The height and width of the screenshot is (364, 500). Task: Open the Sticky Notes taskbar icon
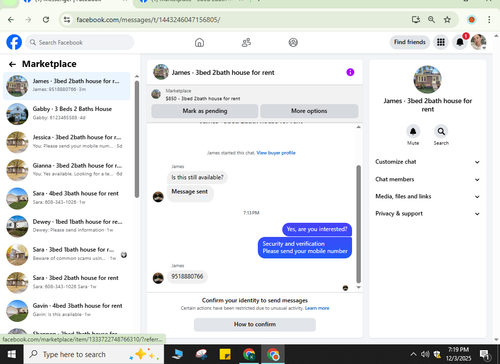pyautogui.click(x=225, y=354)
